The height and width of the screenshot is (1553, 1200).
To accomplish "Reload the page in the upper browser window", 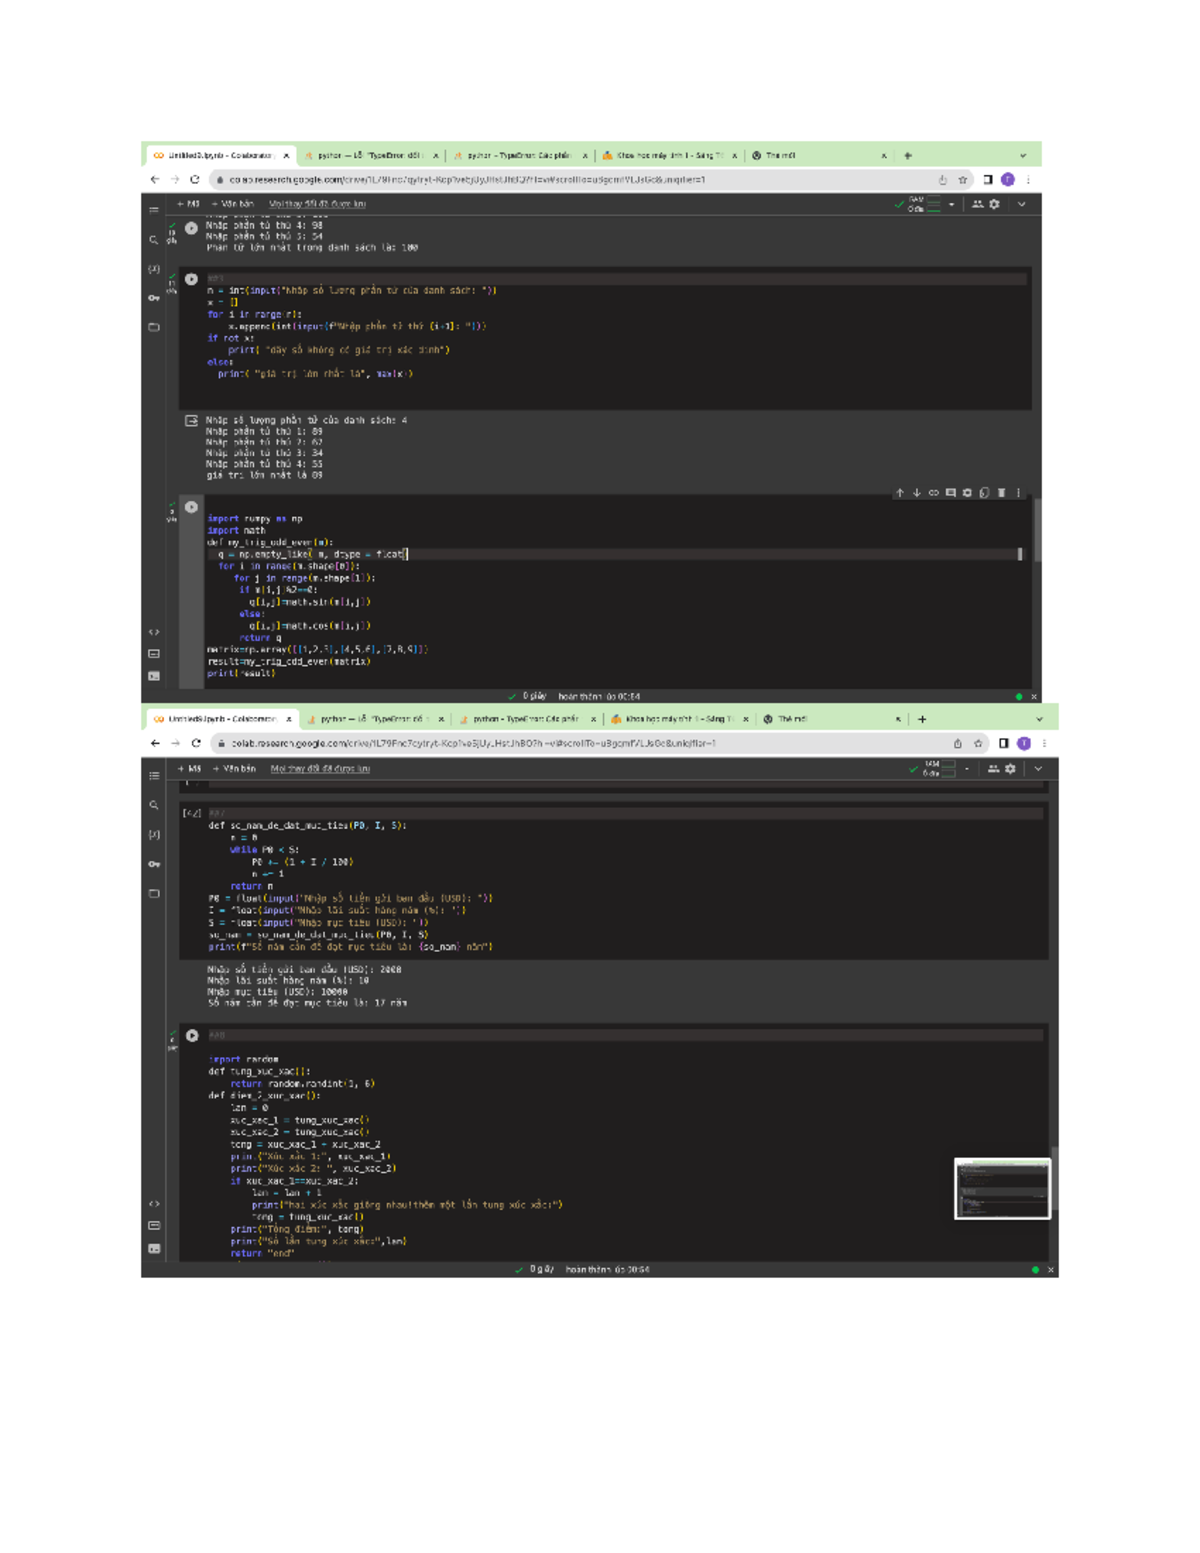I will tap(194, 180).
